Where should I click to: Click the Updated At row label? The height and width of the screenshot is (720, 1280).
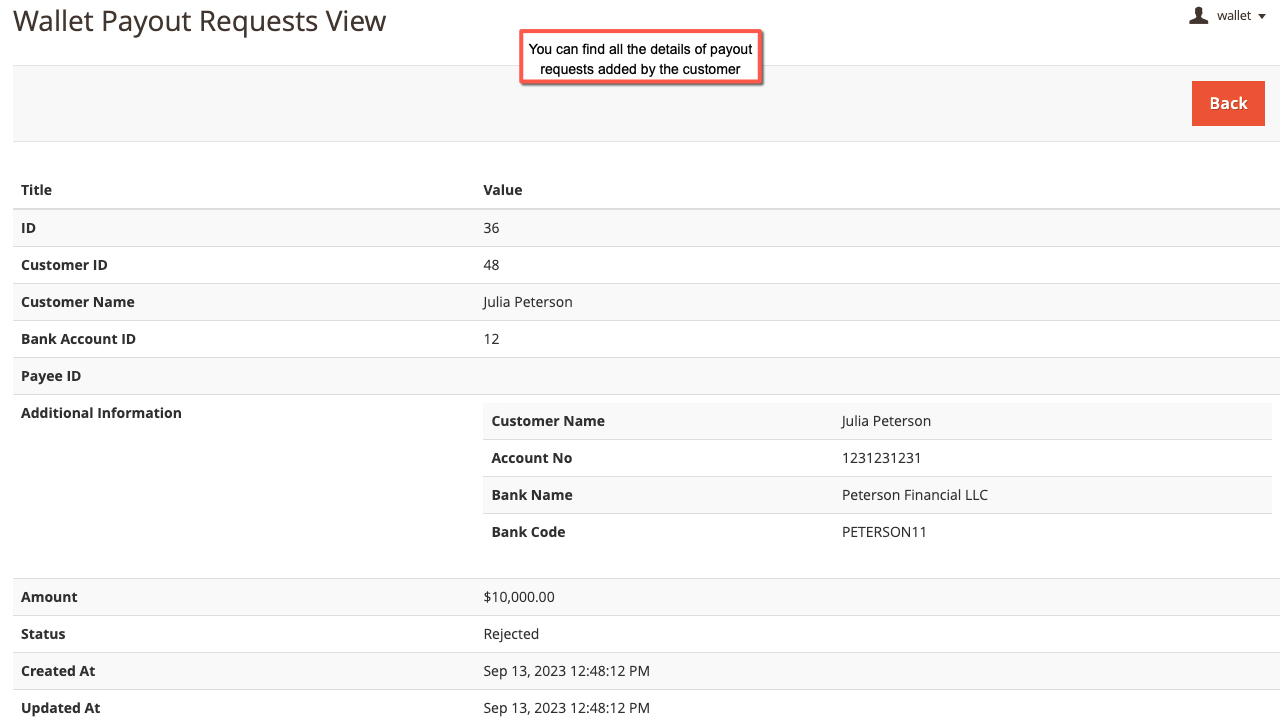(x=60, y=708)
